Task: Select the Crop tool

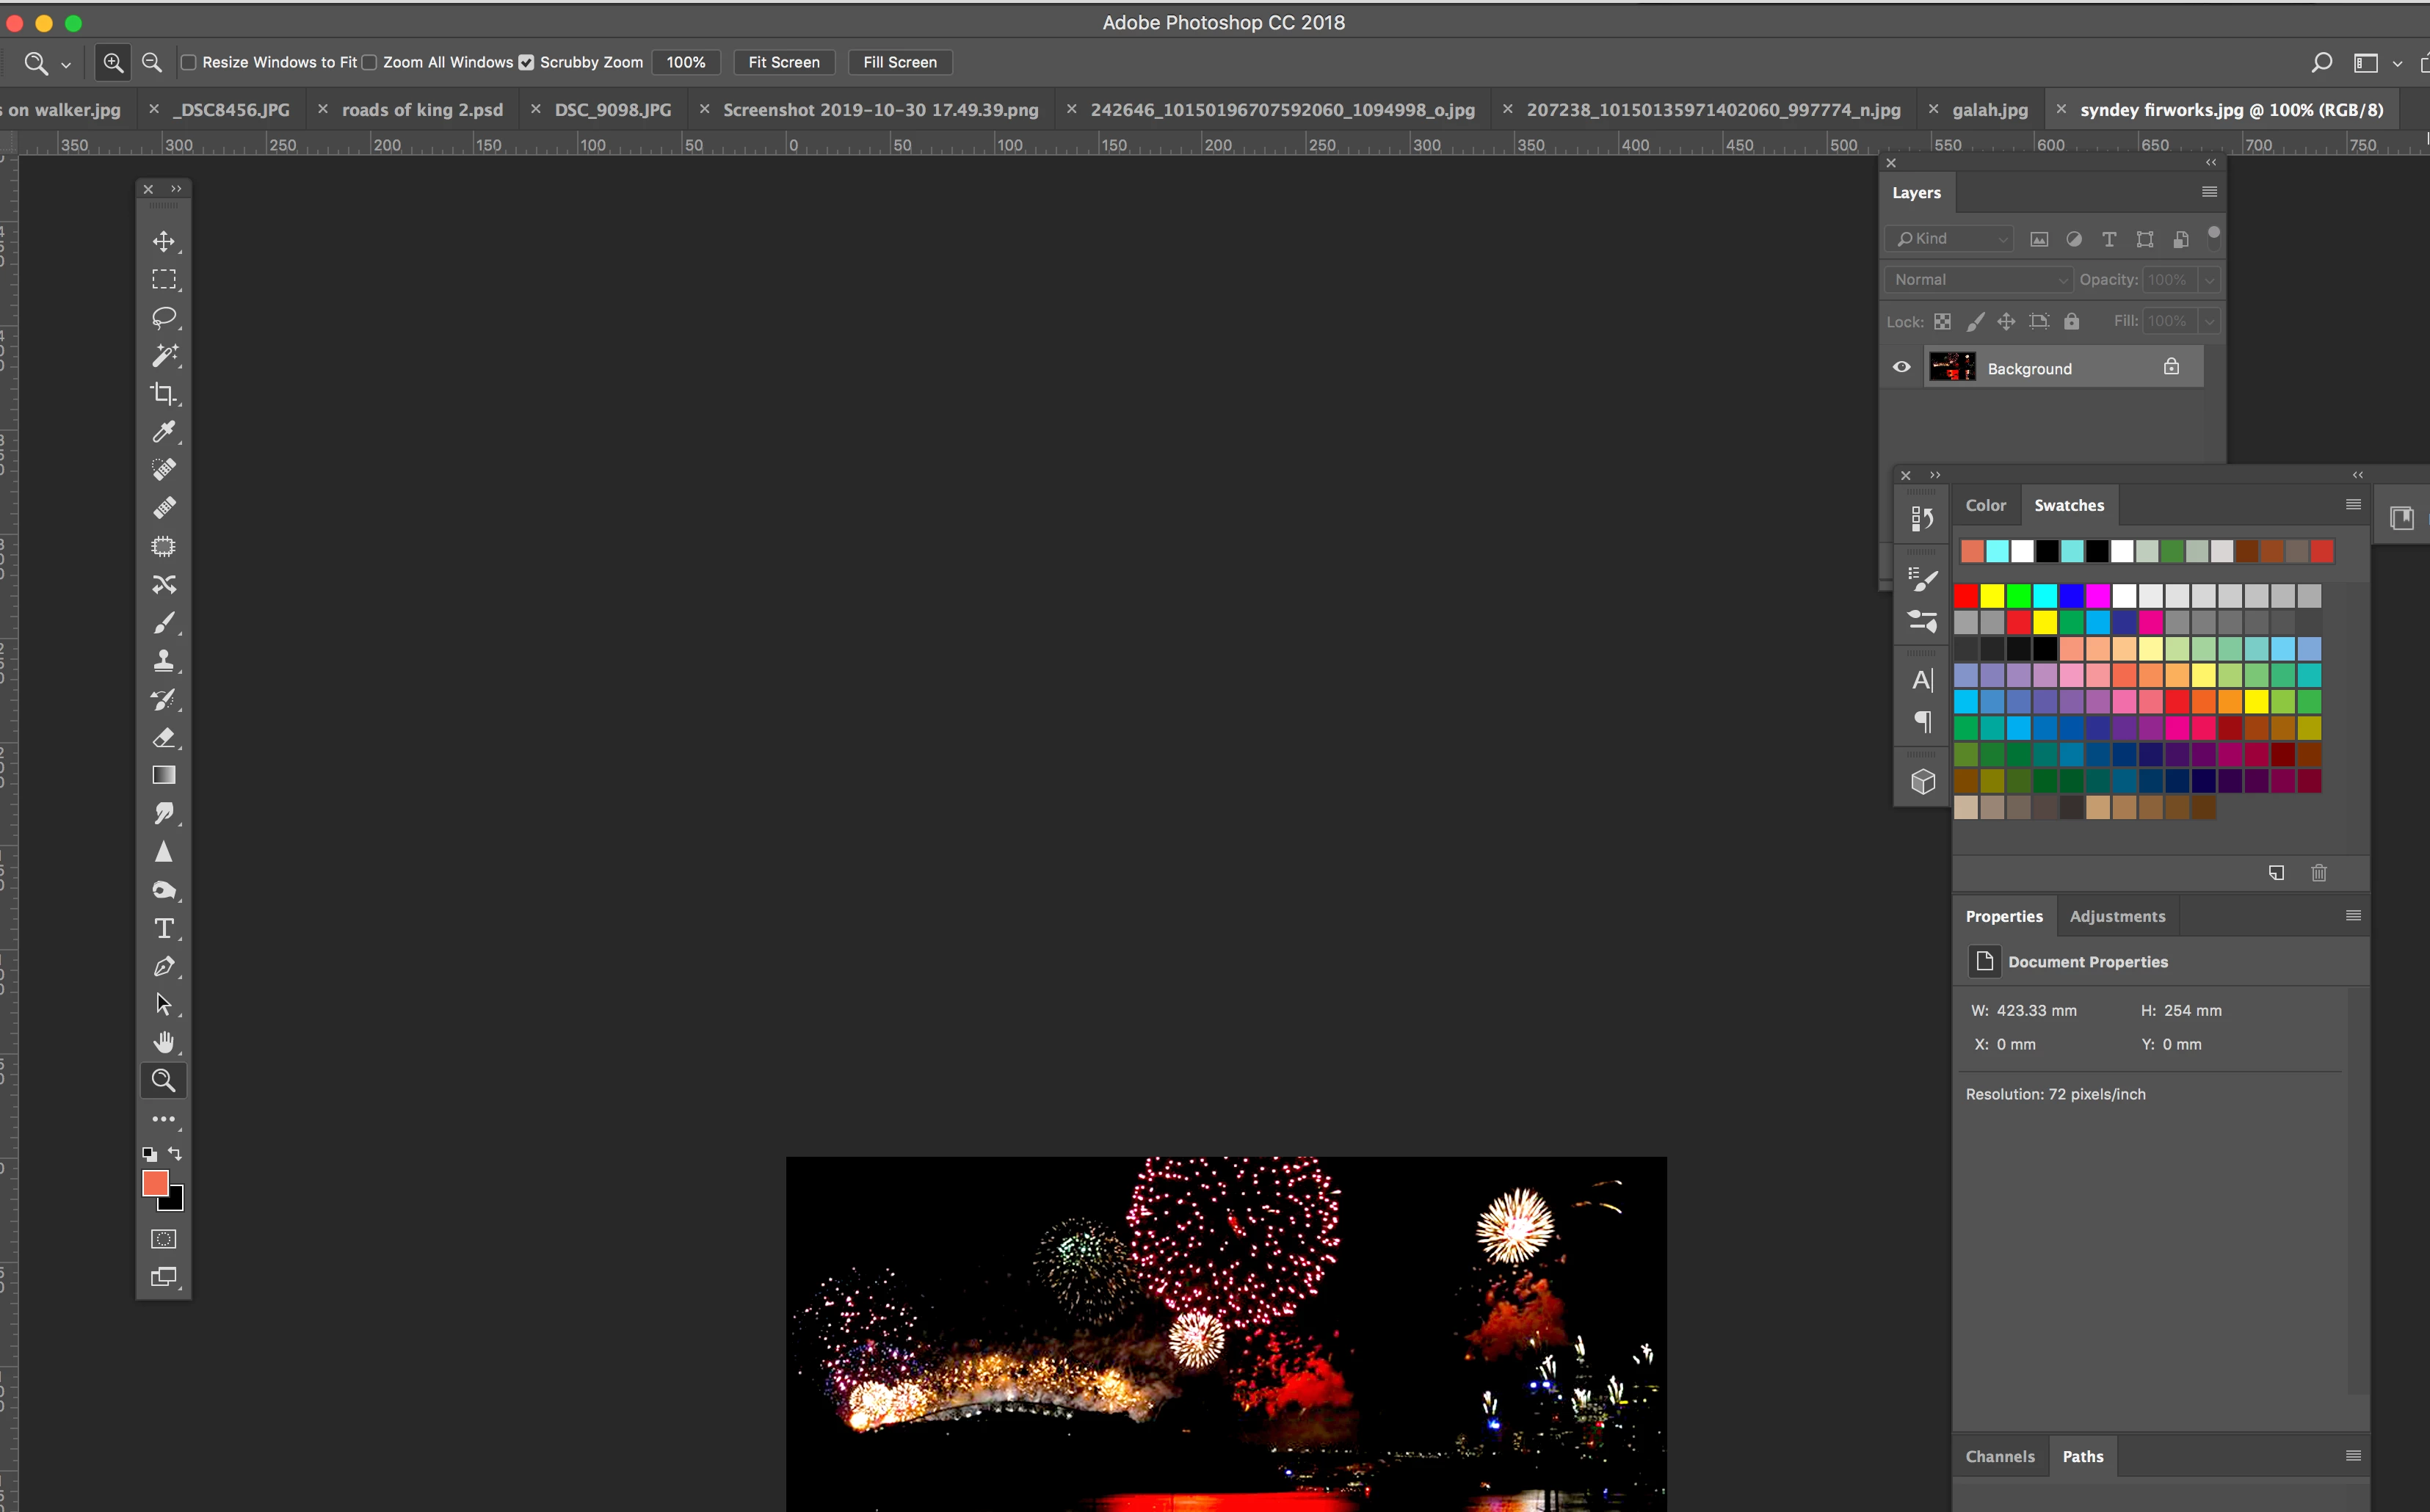Action: click(x=163, y=394)
